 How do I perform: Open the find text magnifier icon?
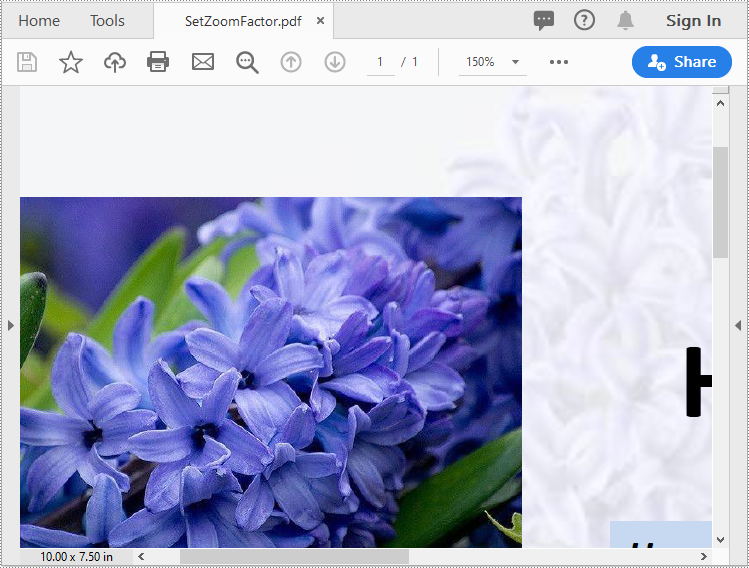(247, 63)
